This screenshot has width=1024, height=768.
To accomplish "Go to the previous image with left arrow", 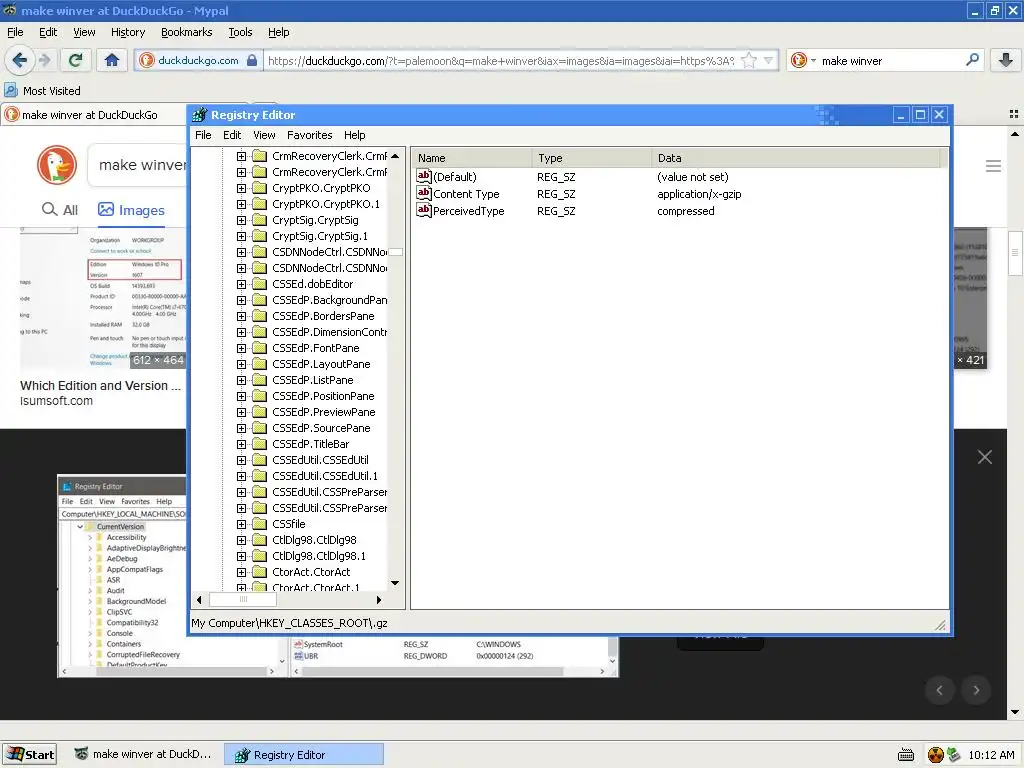I will (940, 690).
